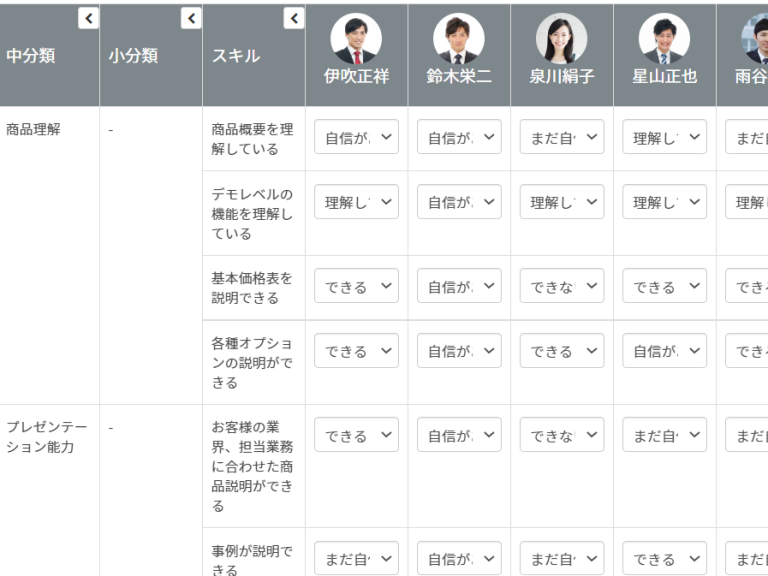Click the 商品理解 category cell
The height and width of the screenshot is (576, 768).
[x=33, y=129]
